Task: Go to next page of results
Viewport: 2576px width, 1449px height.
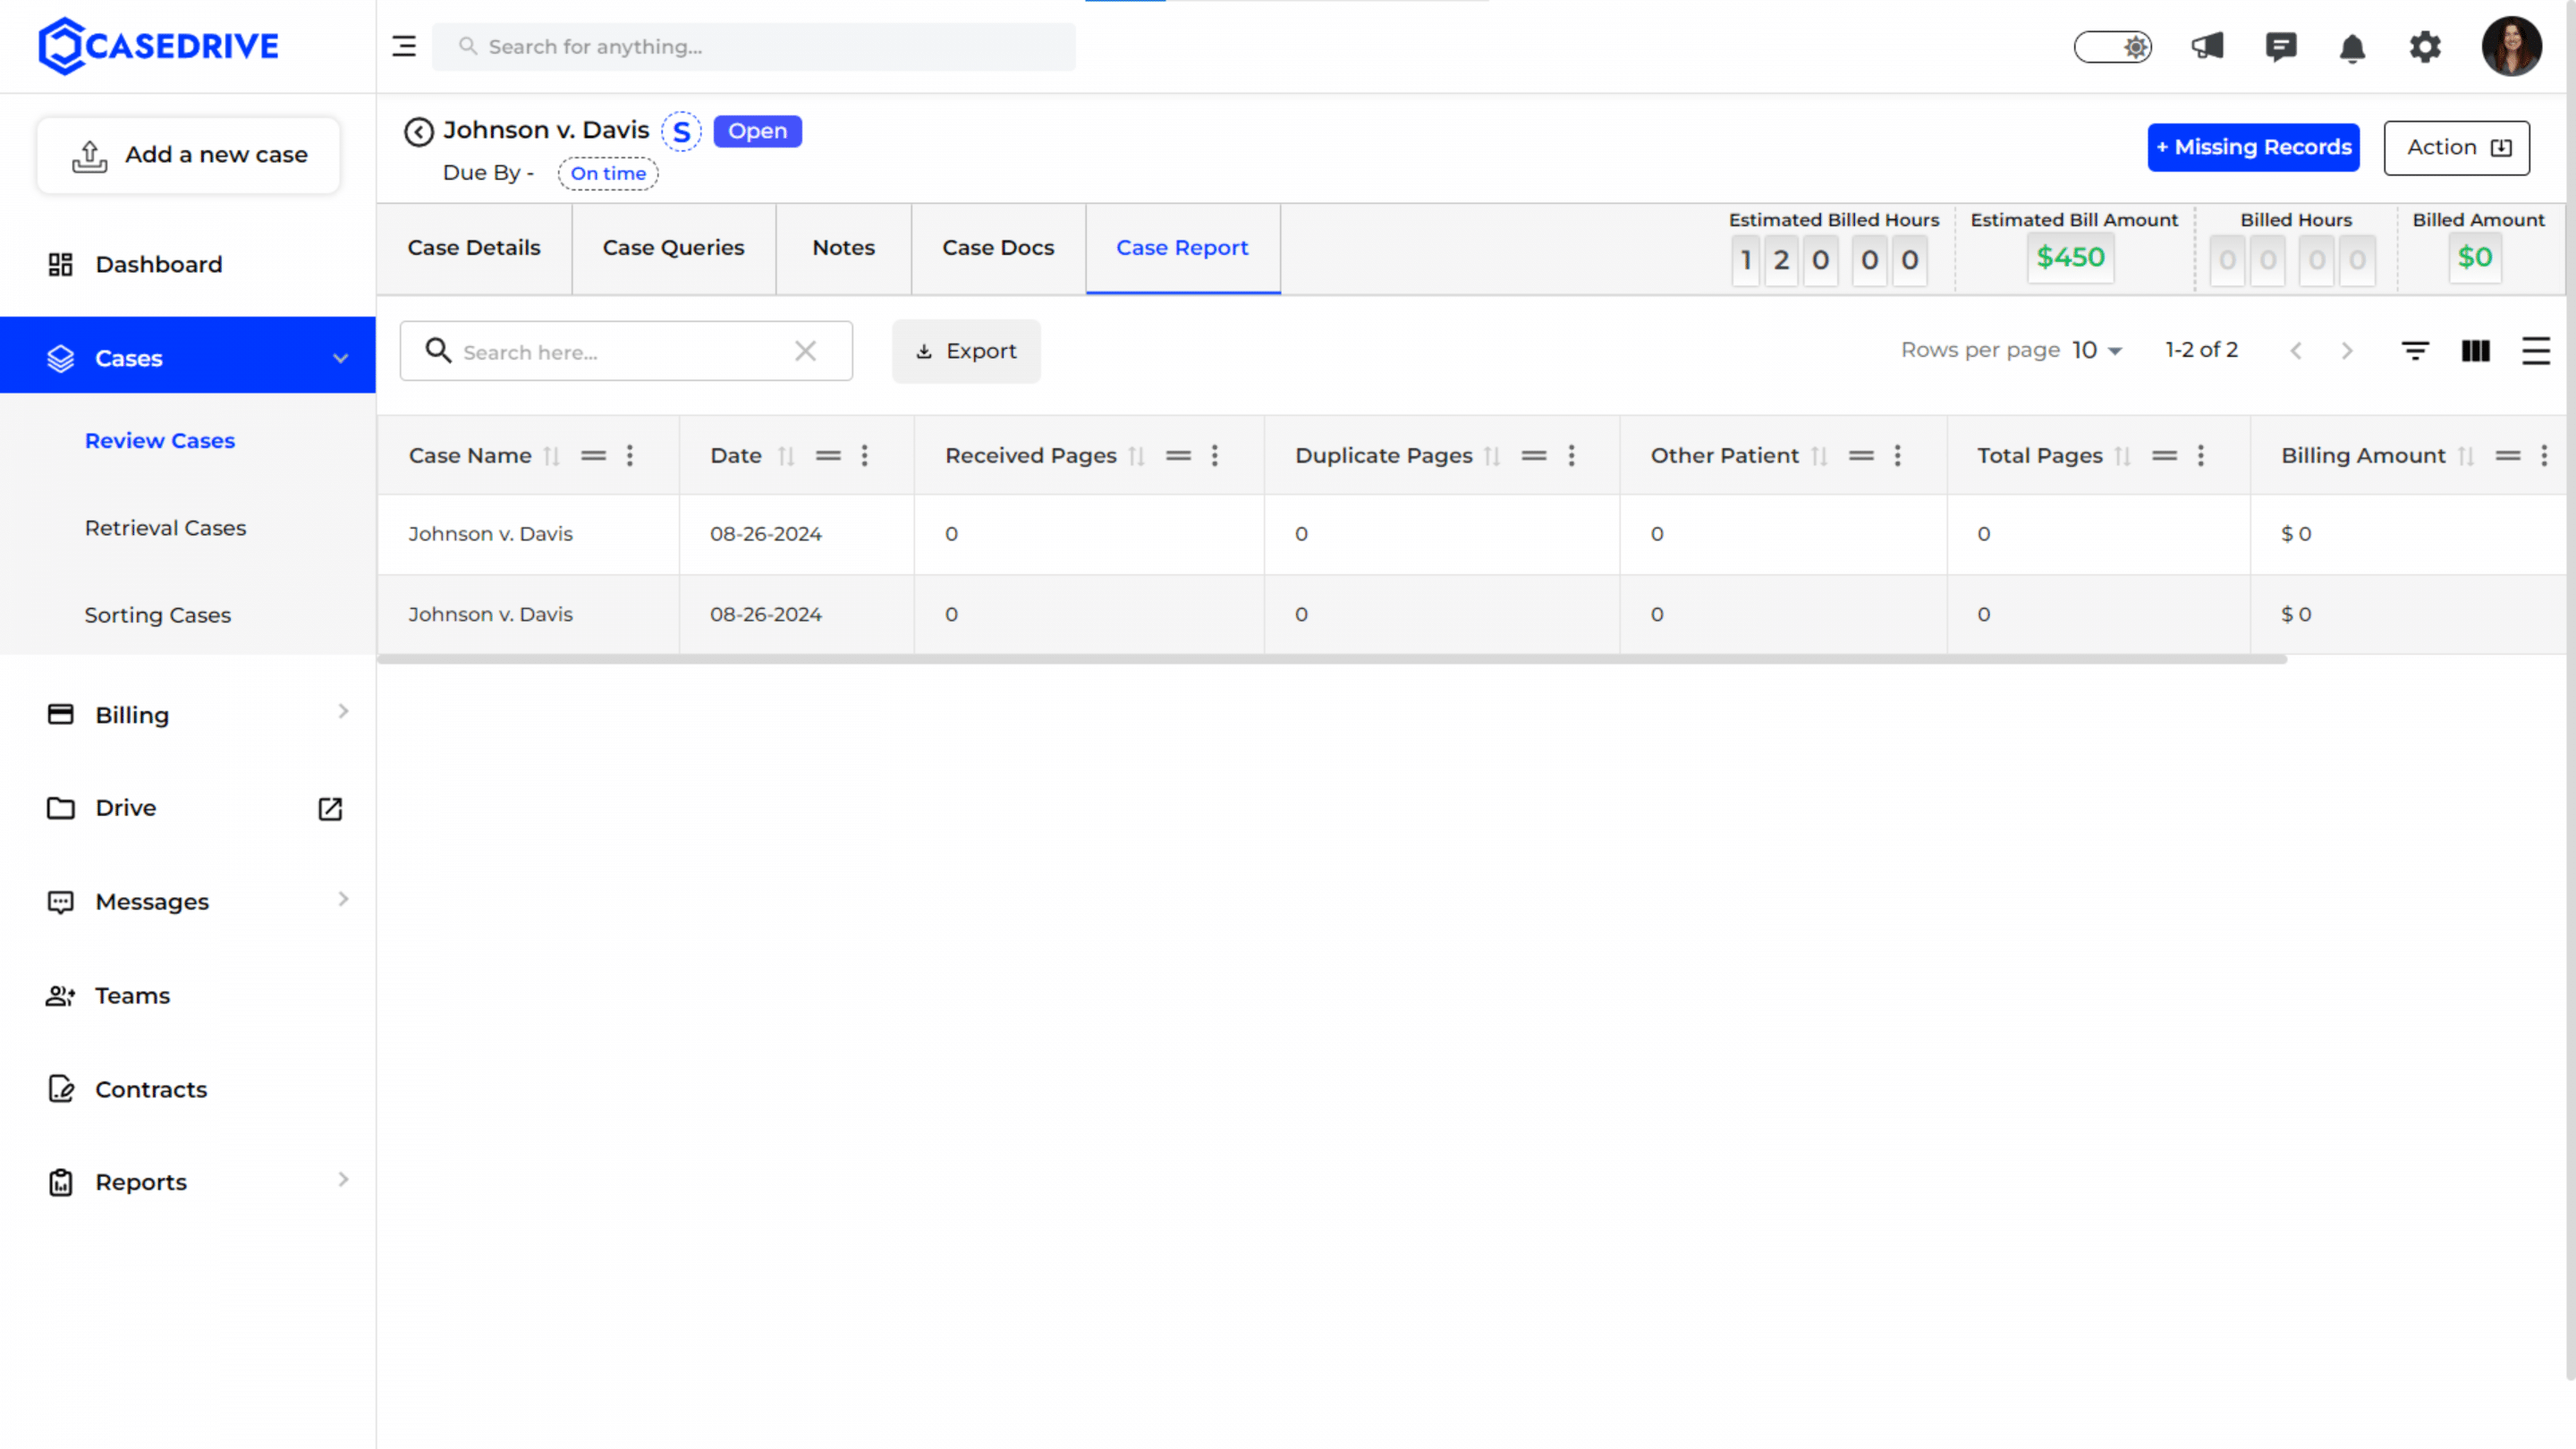Action: (x=2346, y=350)
